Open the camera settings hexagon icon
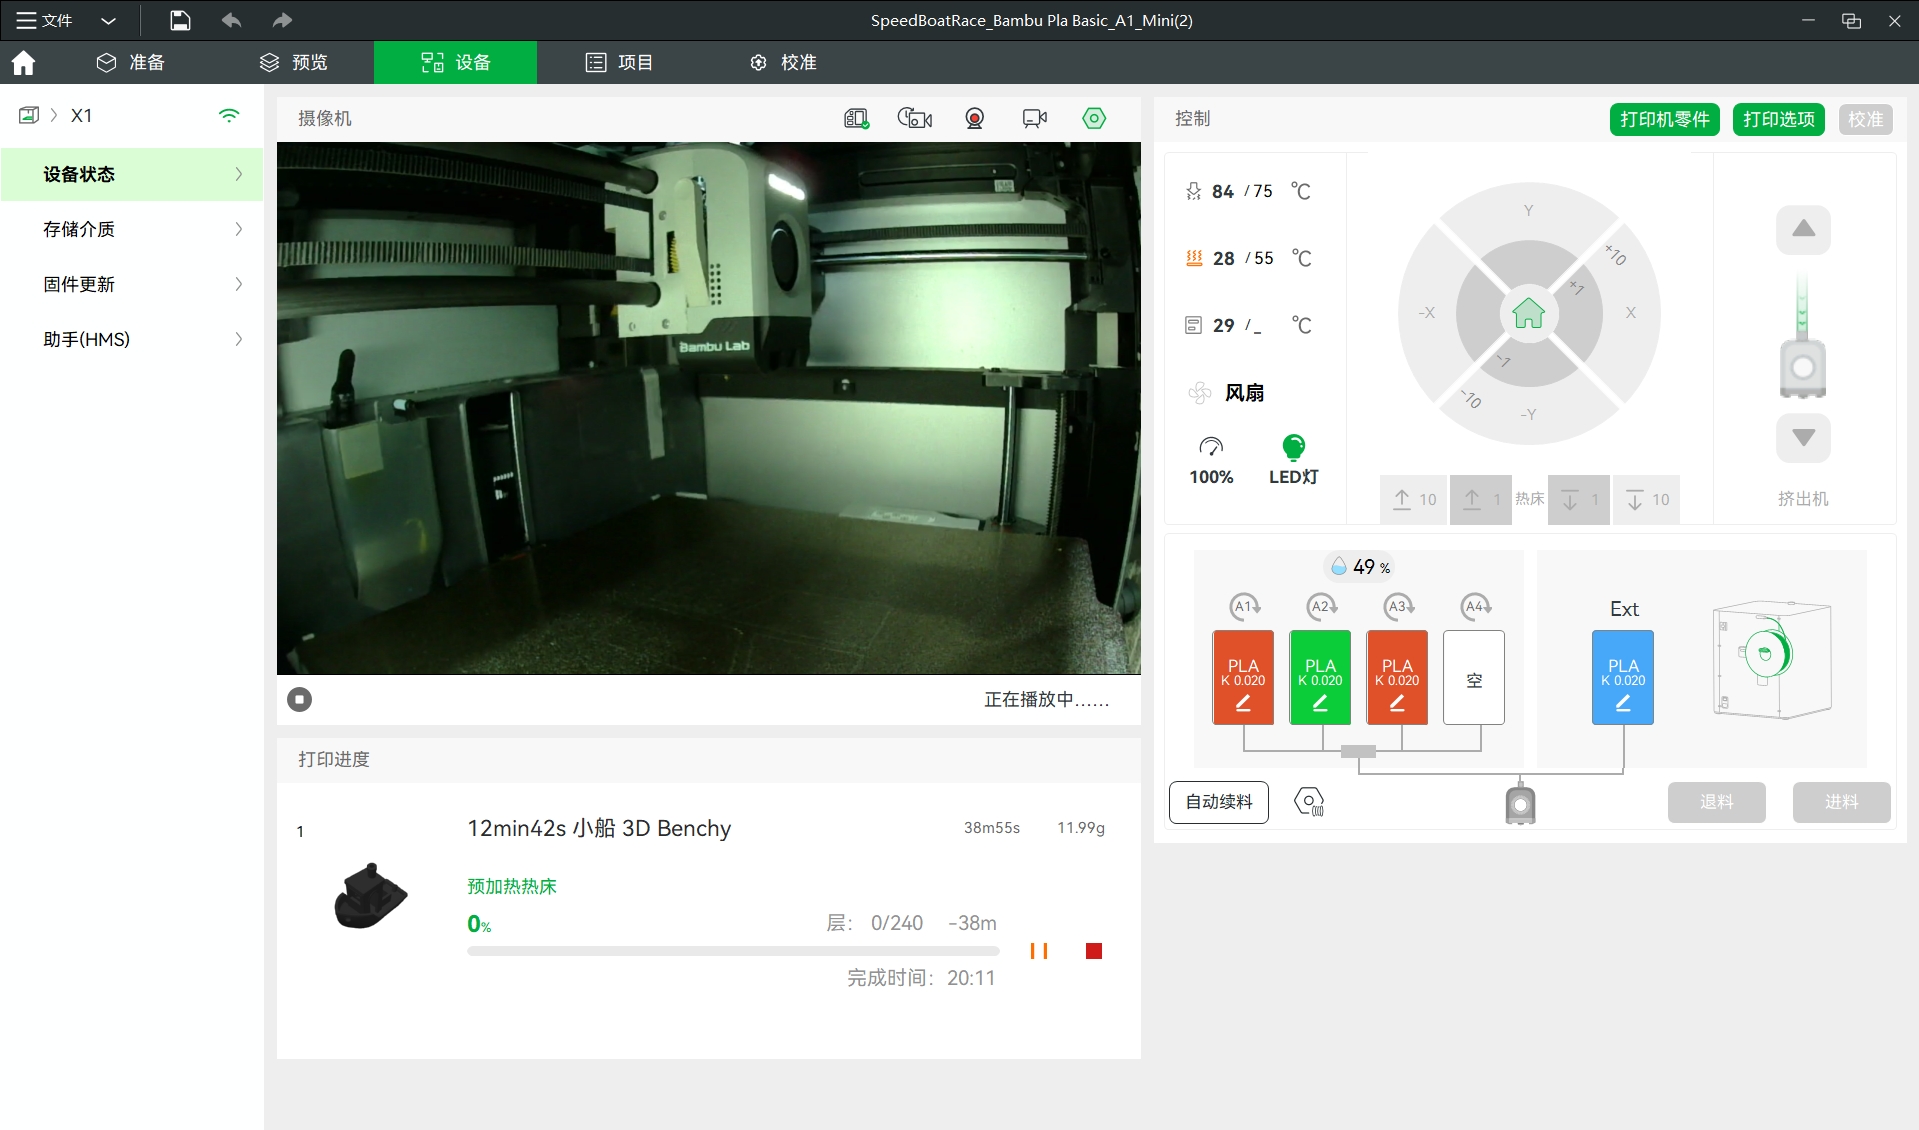Viewport: 1919px width, 1130px height. click(x=1094, y=118)
